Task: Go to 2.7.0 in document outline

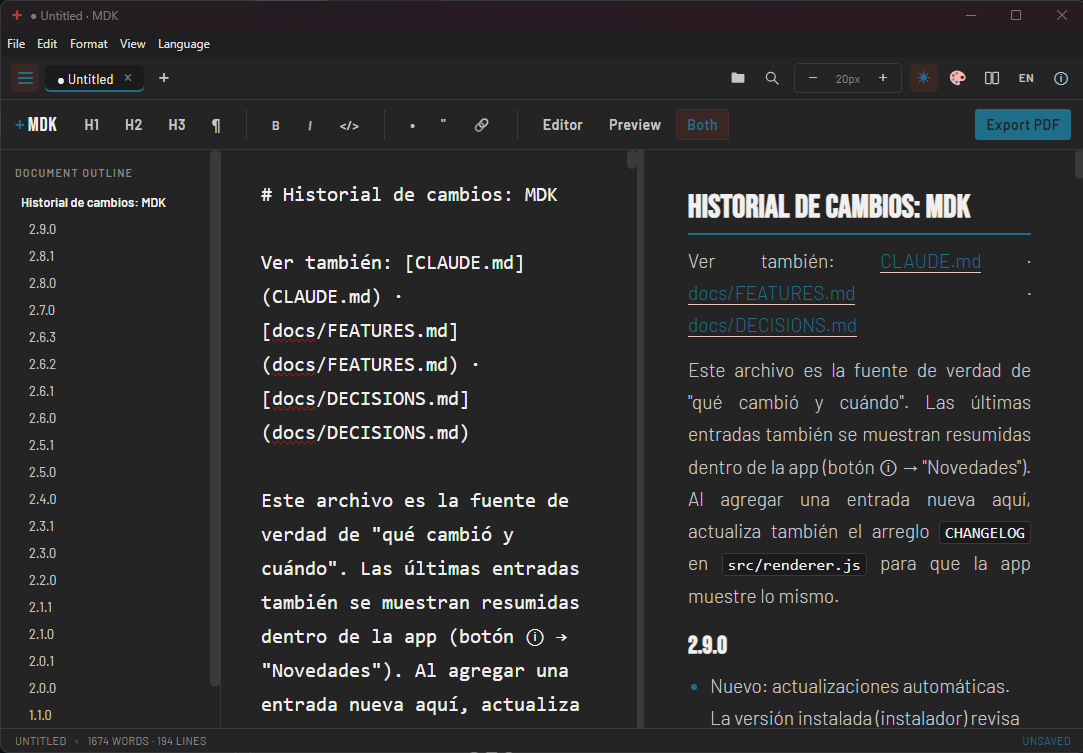Action: tap(41, 310)
